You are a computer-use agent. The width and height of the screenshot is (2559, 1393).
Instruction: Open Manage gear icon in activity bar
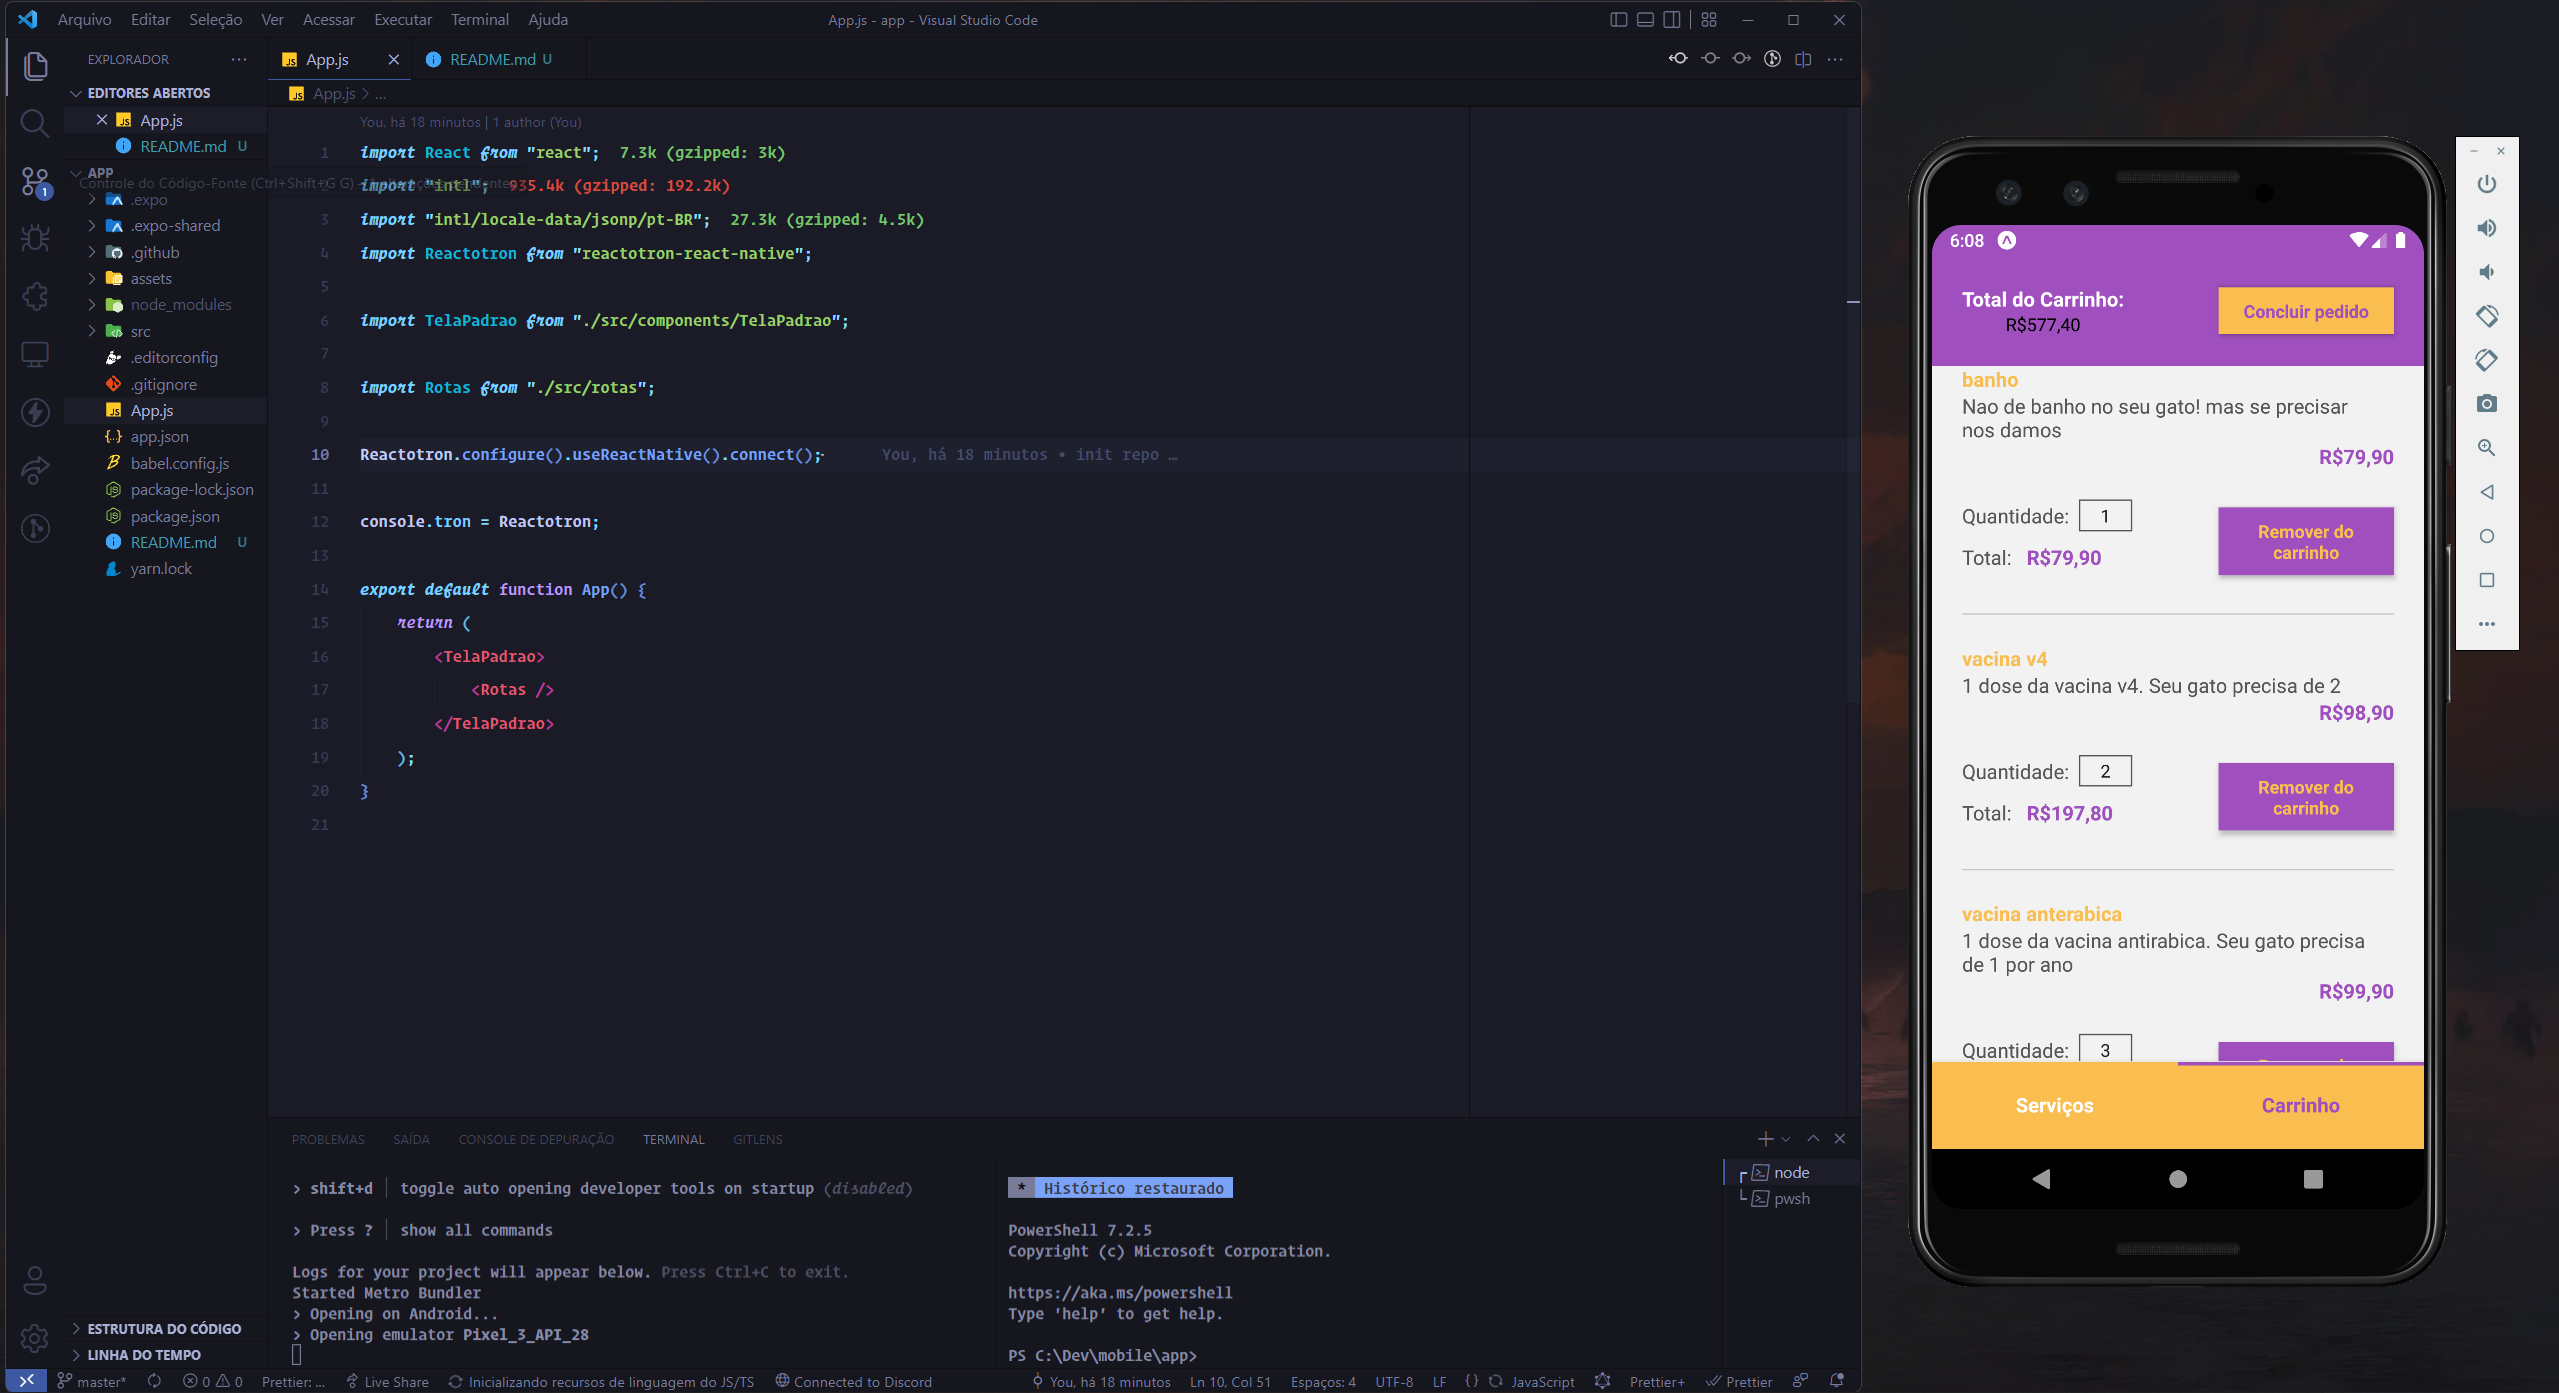pos(34,1337)
